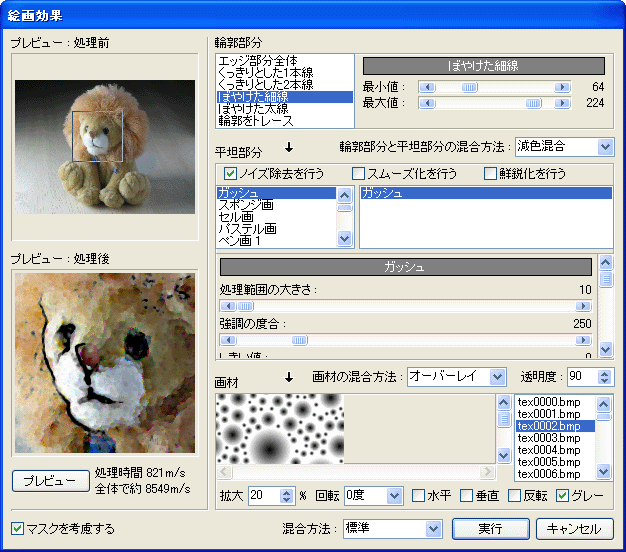The width and height of the screenshot is (626, 552).
Task: Click up arrow of texture file list scrollbar
Action: coord(603,404)
